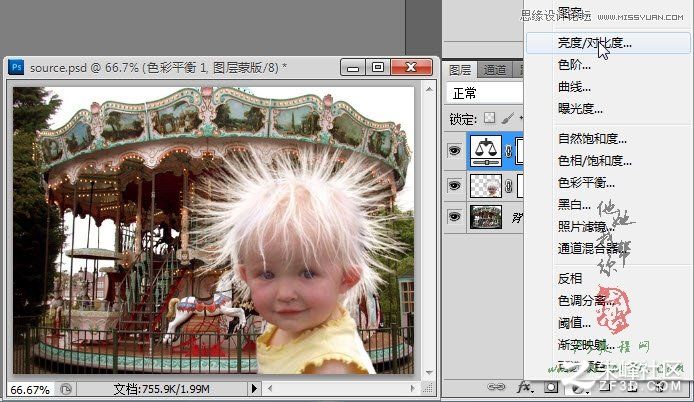Choose 曲线 from the adjustment menu
Viewport: 694px width, 402px height.
574,87
